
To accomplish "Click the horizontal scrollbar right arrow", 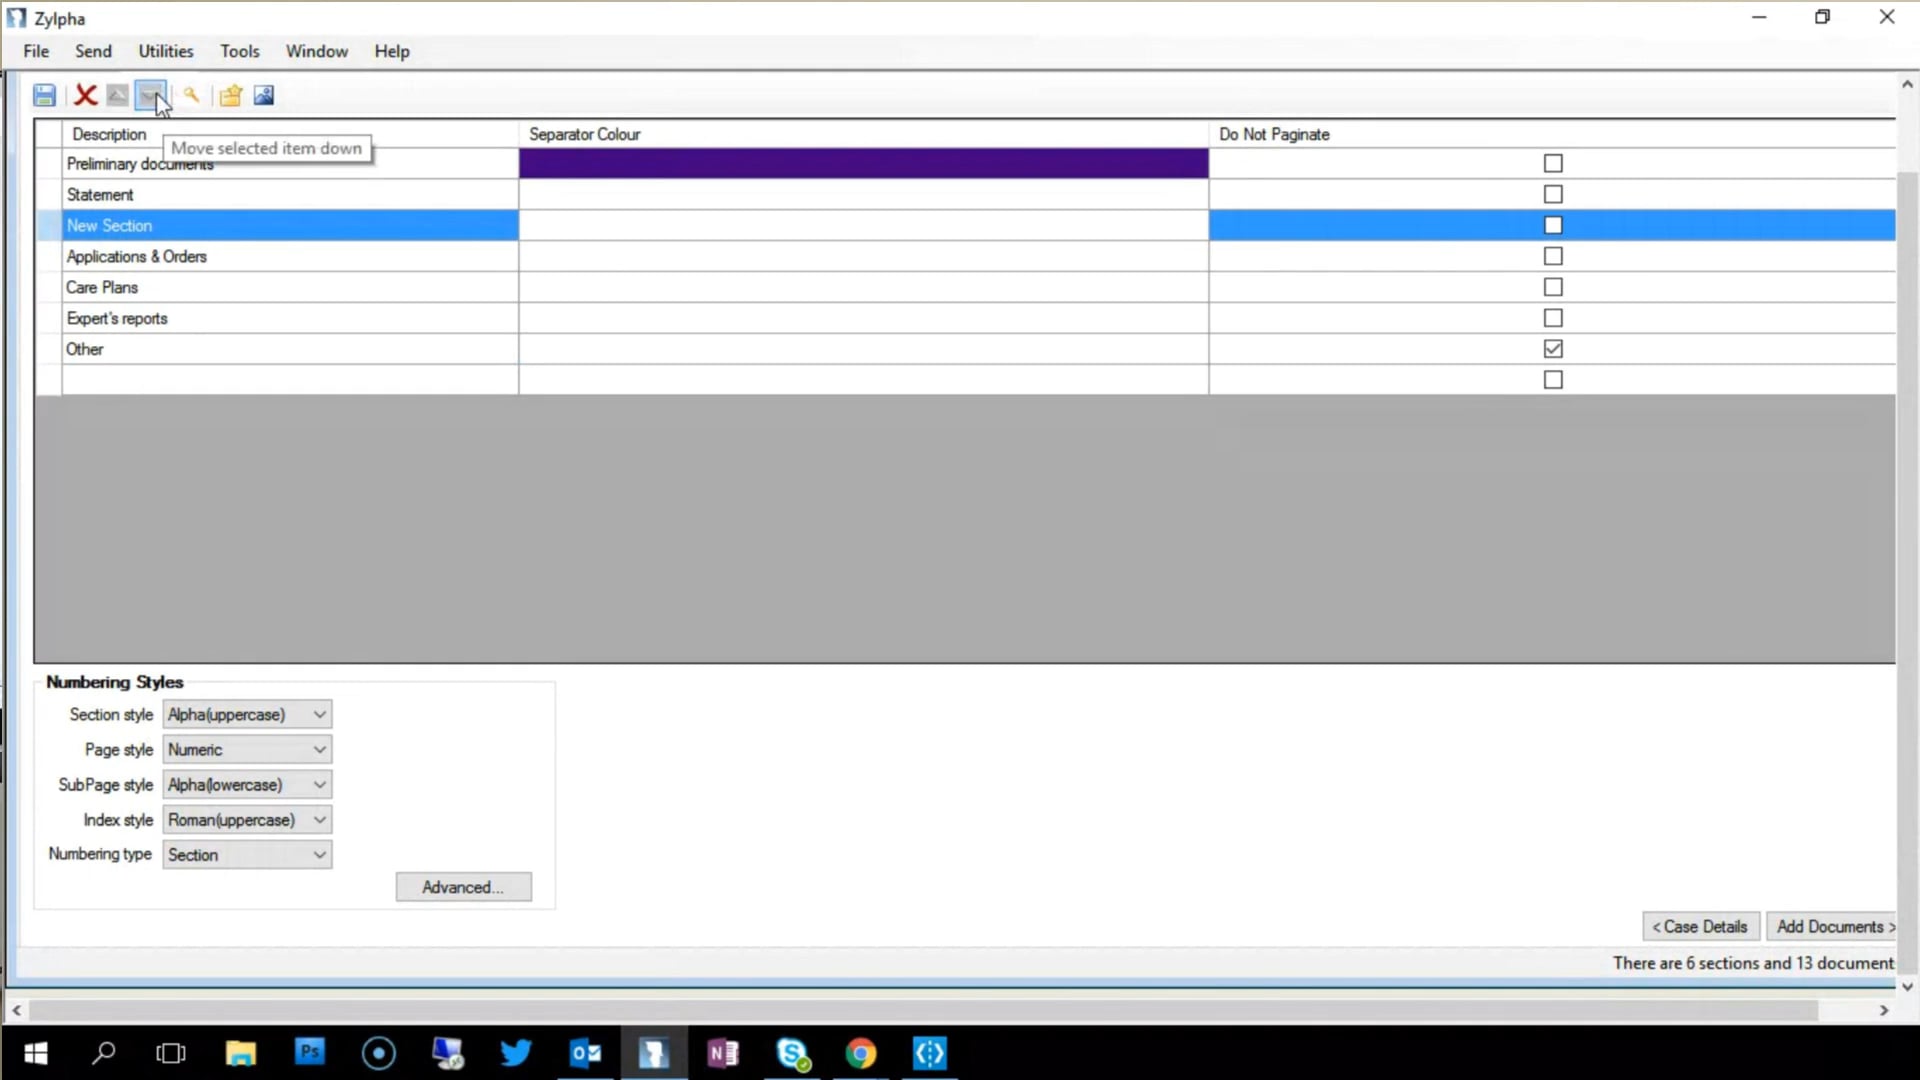I will pyautogui.click(x=1884, y=1011).
